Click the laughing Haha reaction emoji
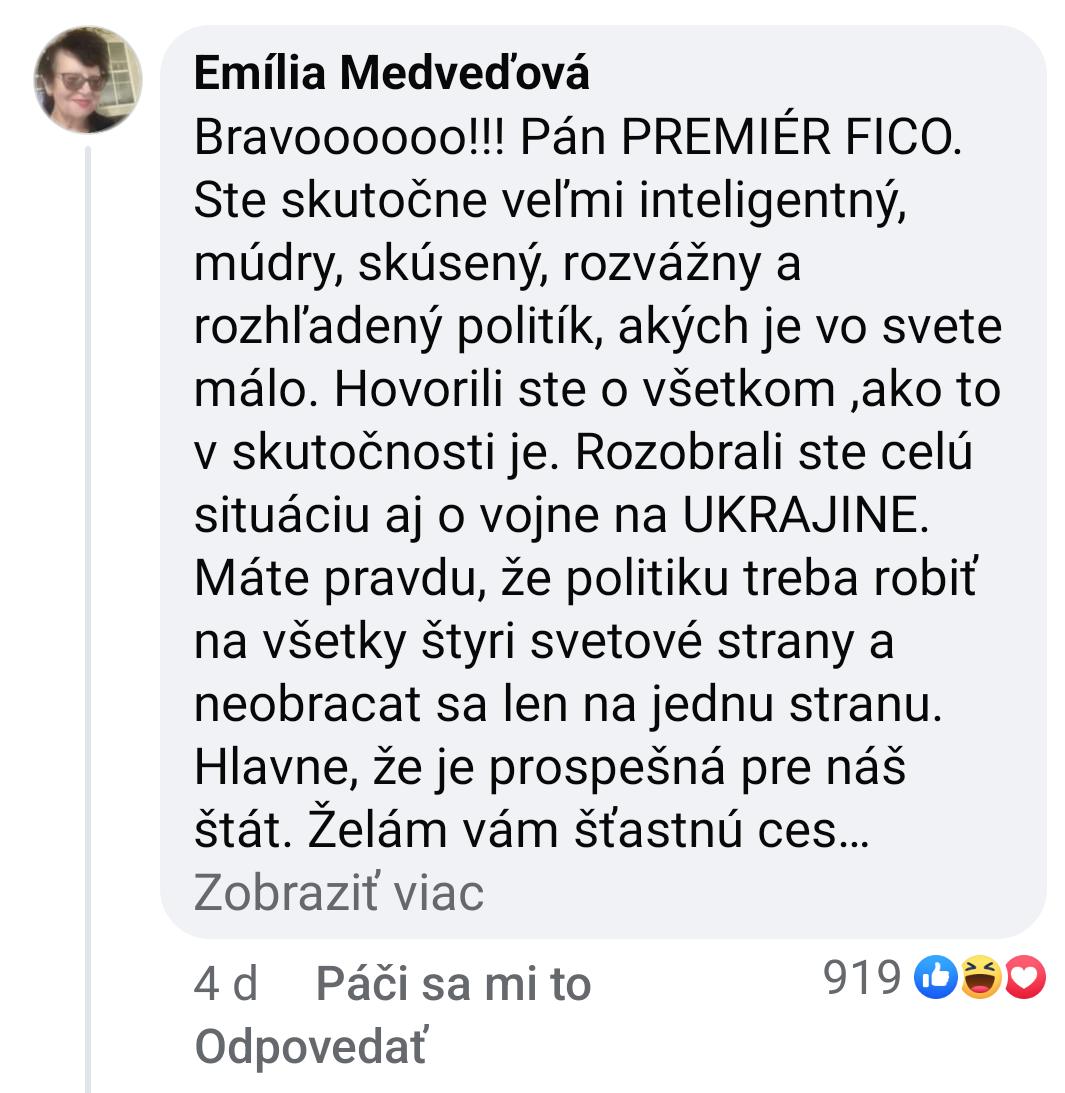The image size is (1065, 1093). pos(981,979)
